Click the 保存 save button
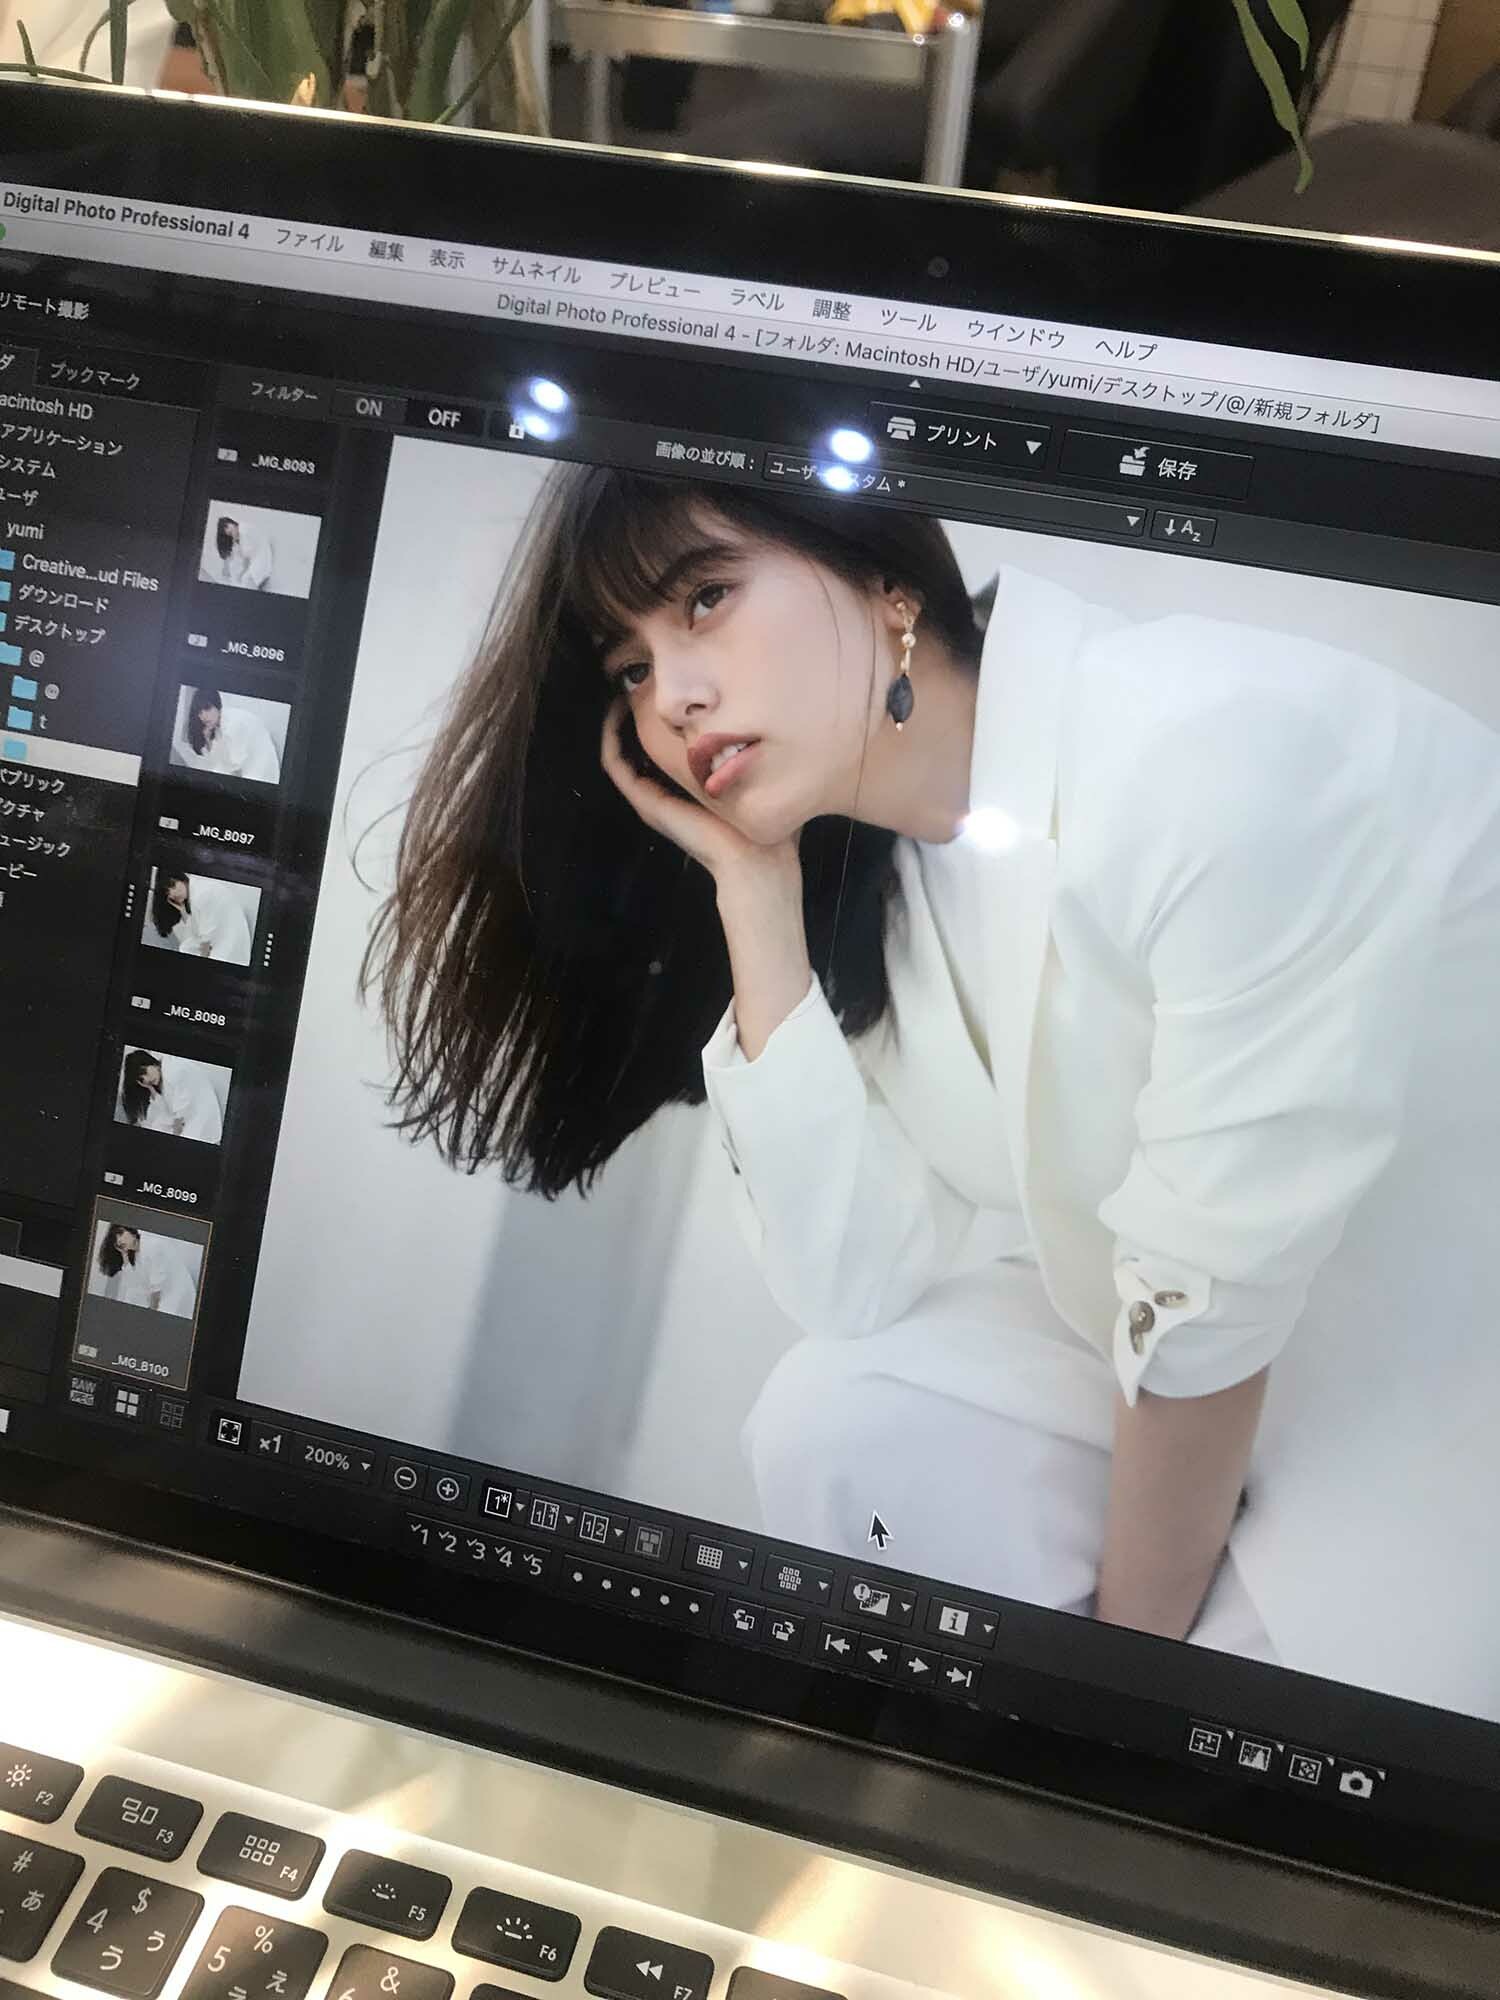The width and height of the screenshot is (1500, 2000). pos(1157,466)
